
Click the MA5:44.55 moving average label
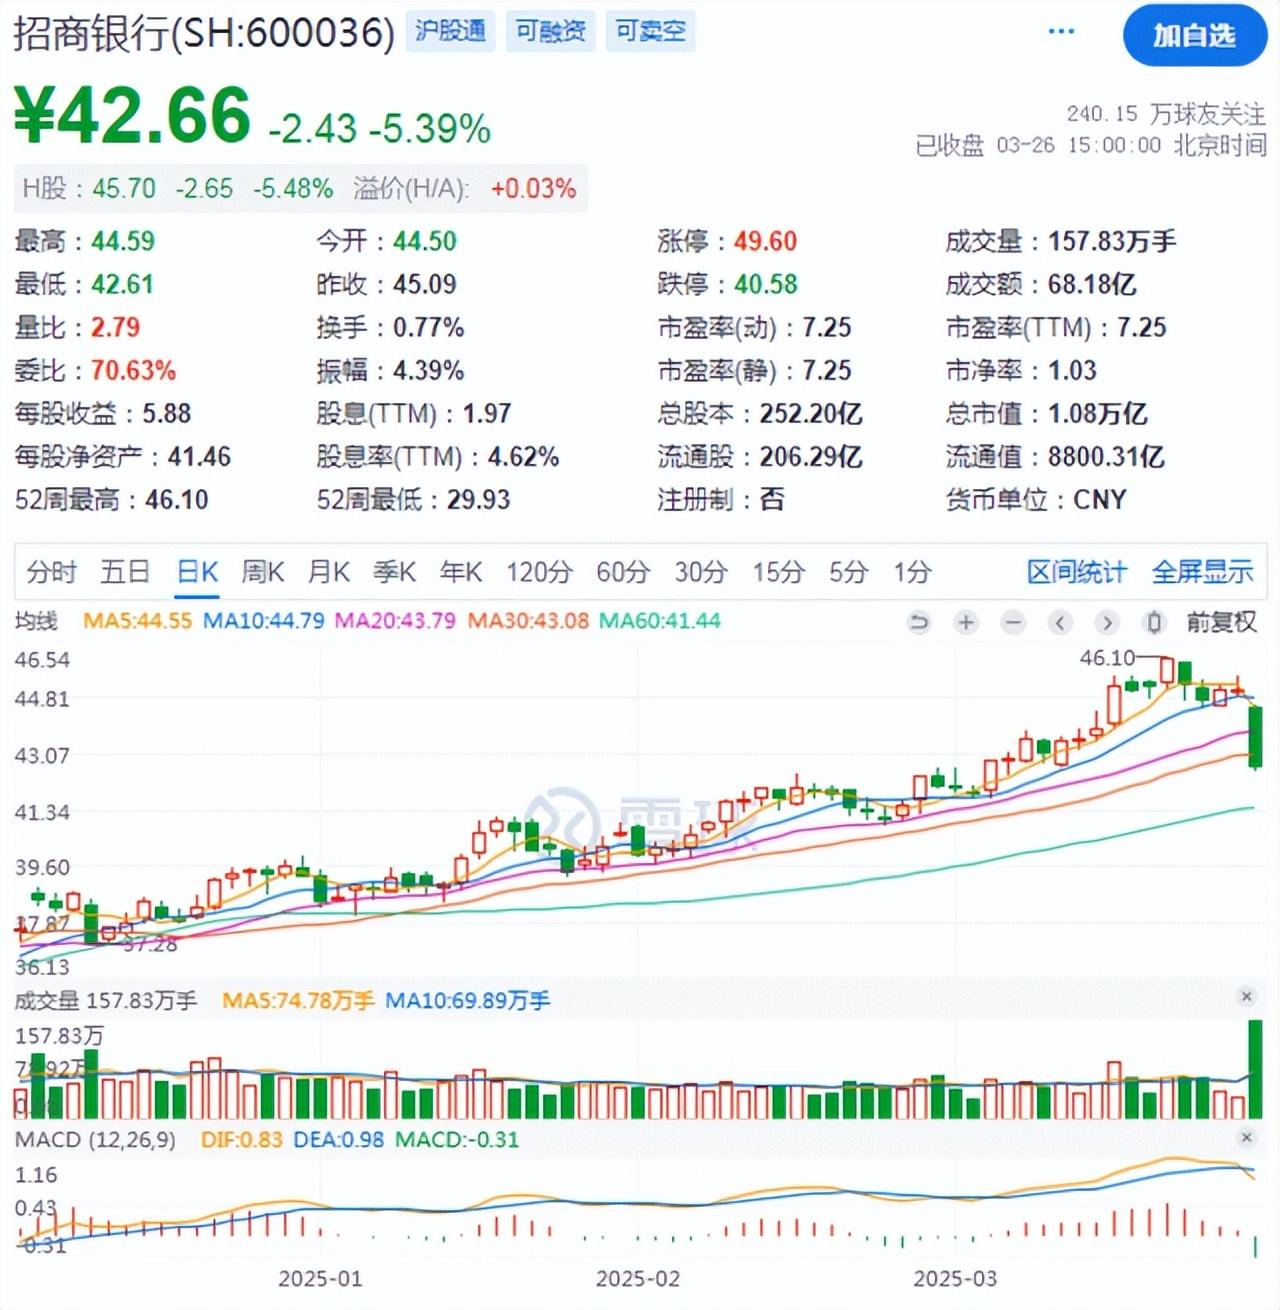pos(137,621)
